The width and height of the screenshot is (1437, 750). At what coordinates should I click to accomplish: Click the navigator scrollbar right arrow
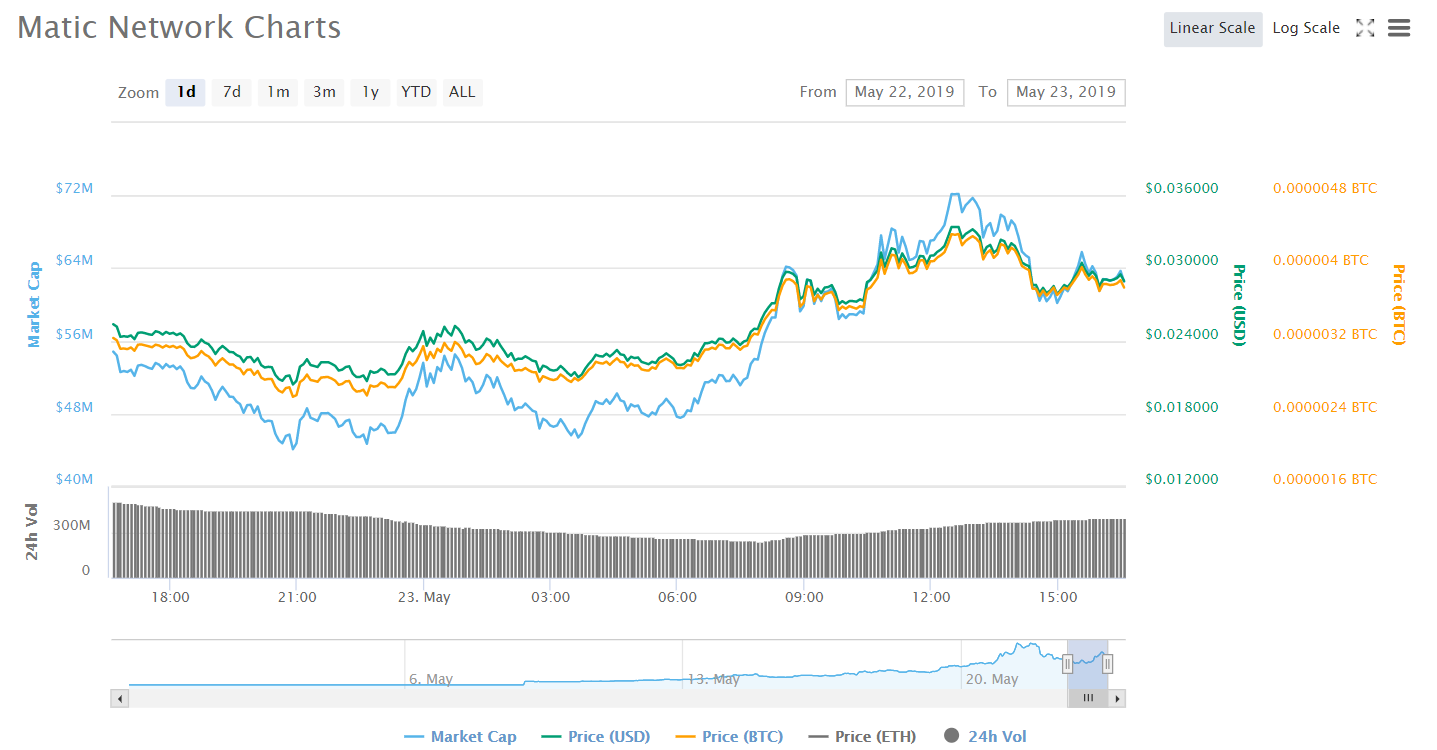[1117, 698]
